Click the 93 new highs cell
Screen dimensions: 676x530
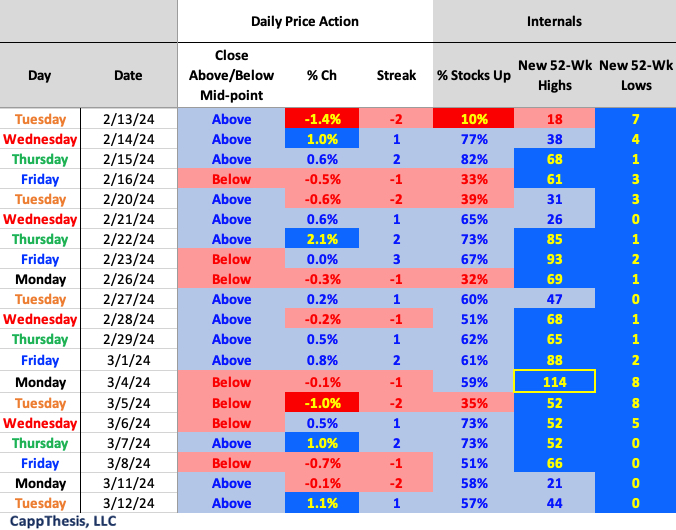(x=554, y=259)
